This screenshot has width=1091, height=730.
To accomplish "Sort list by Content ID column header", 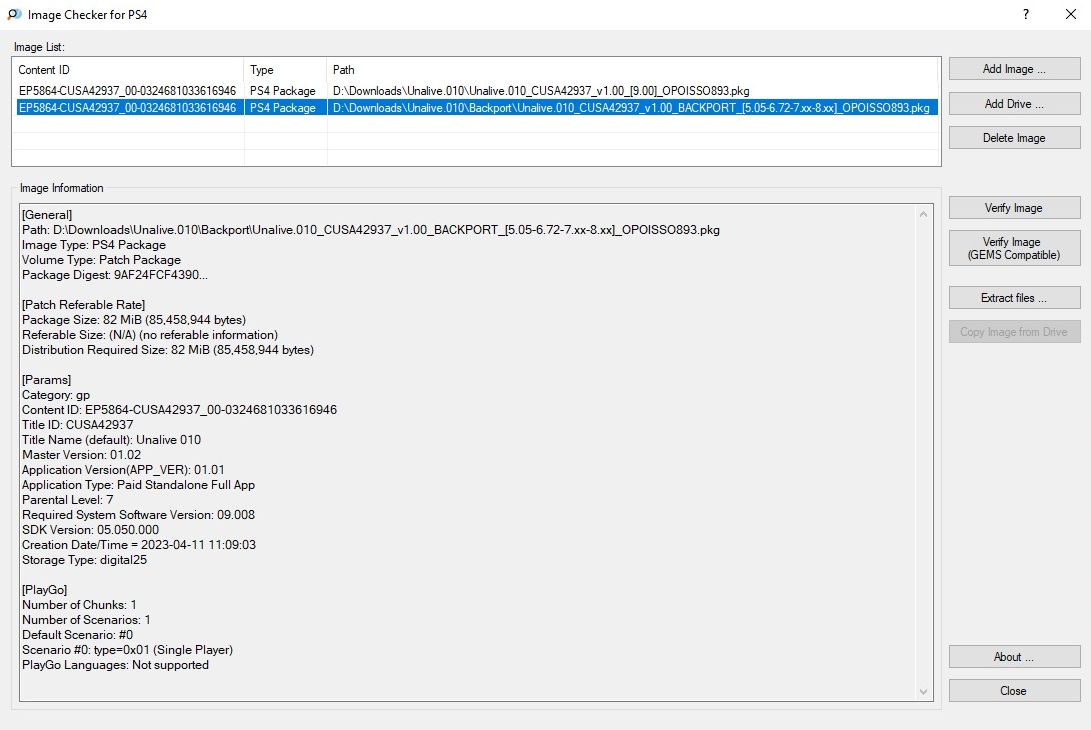I will coord(128,70).
